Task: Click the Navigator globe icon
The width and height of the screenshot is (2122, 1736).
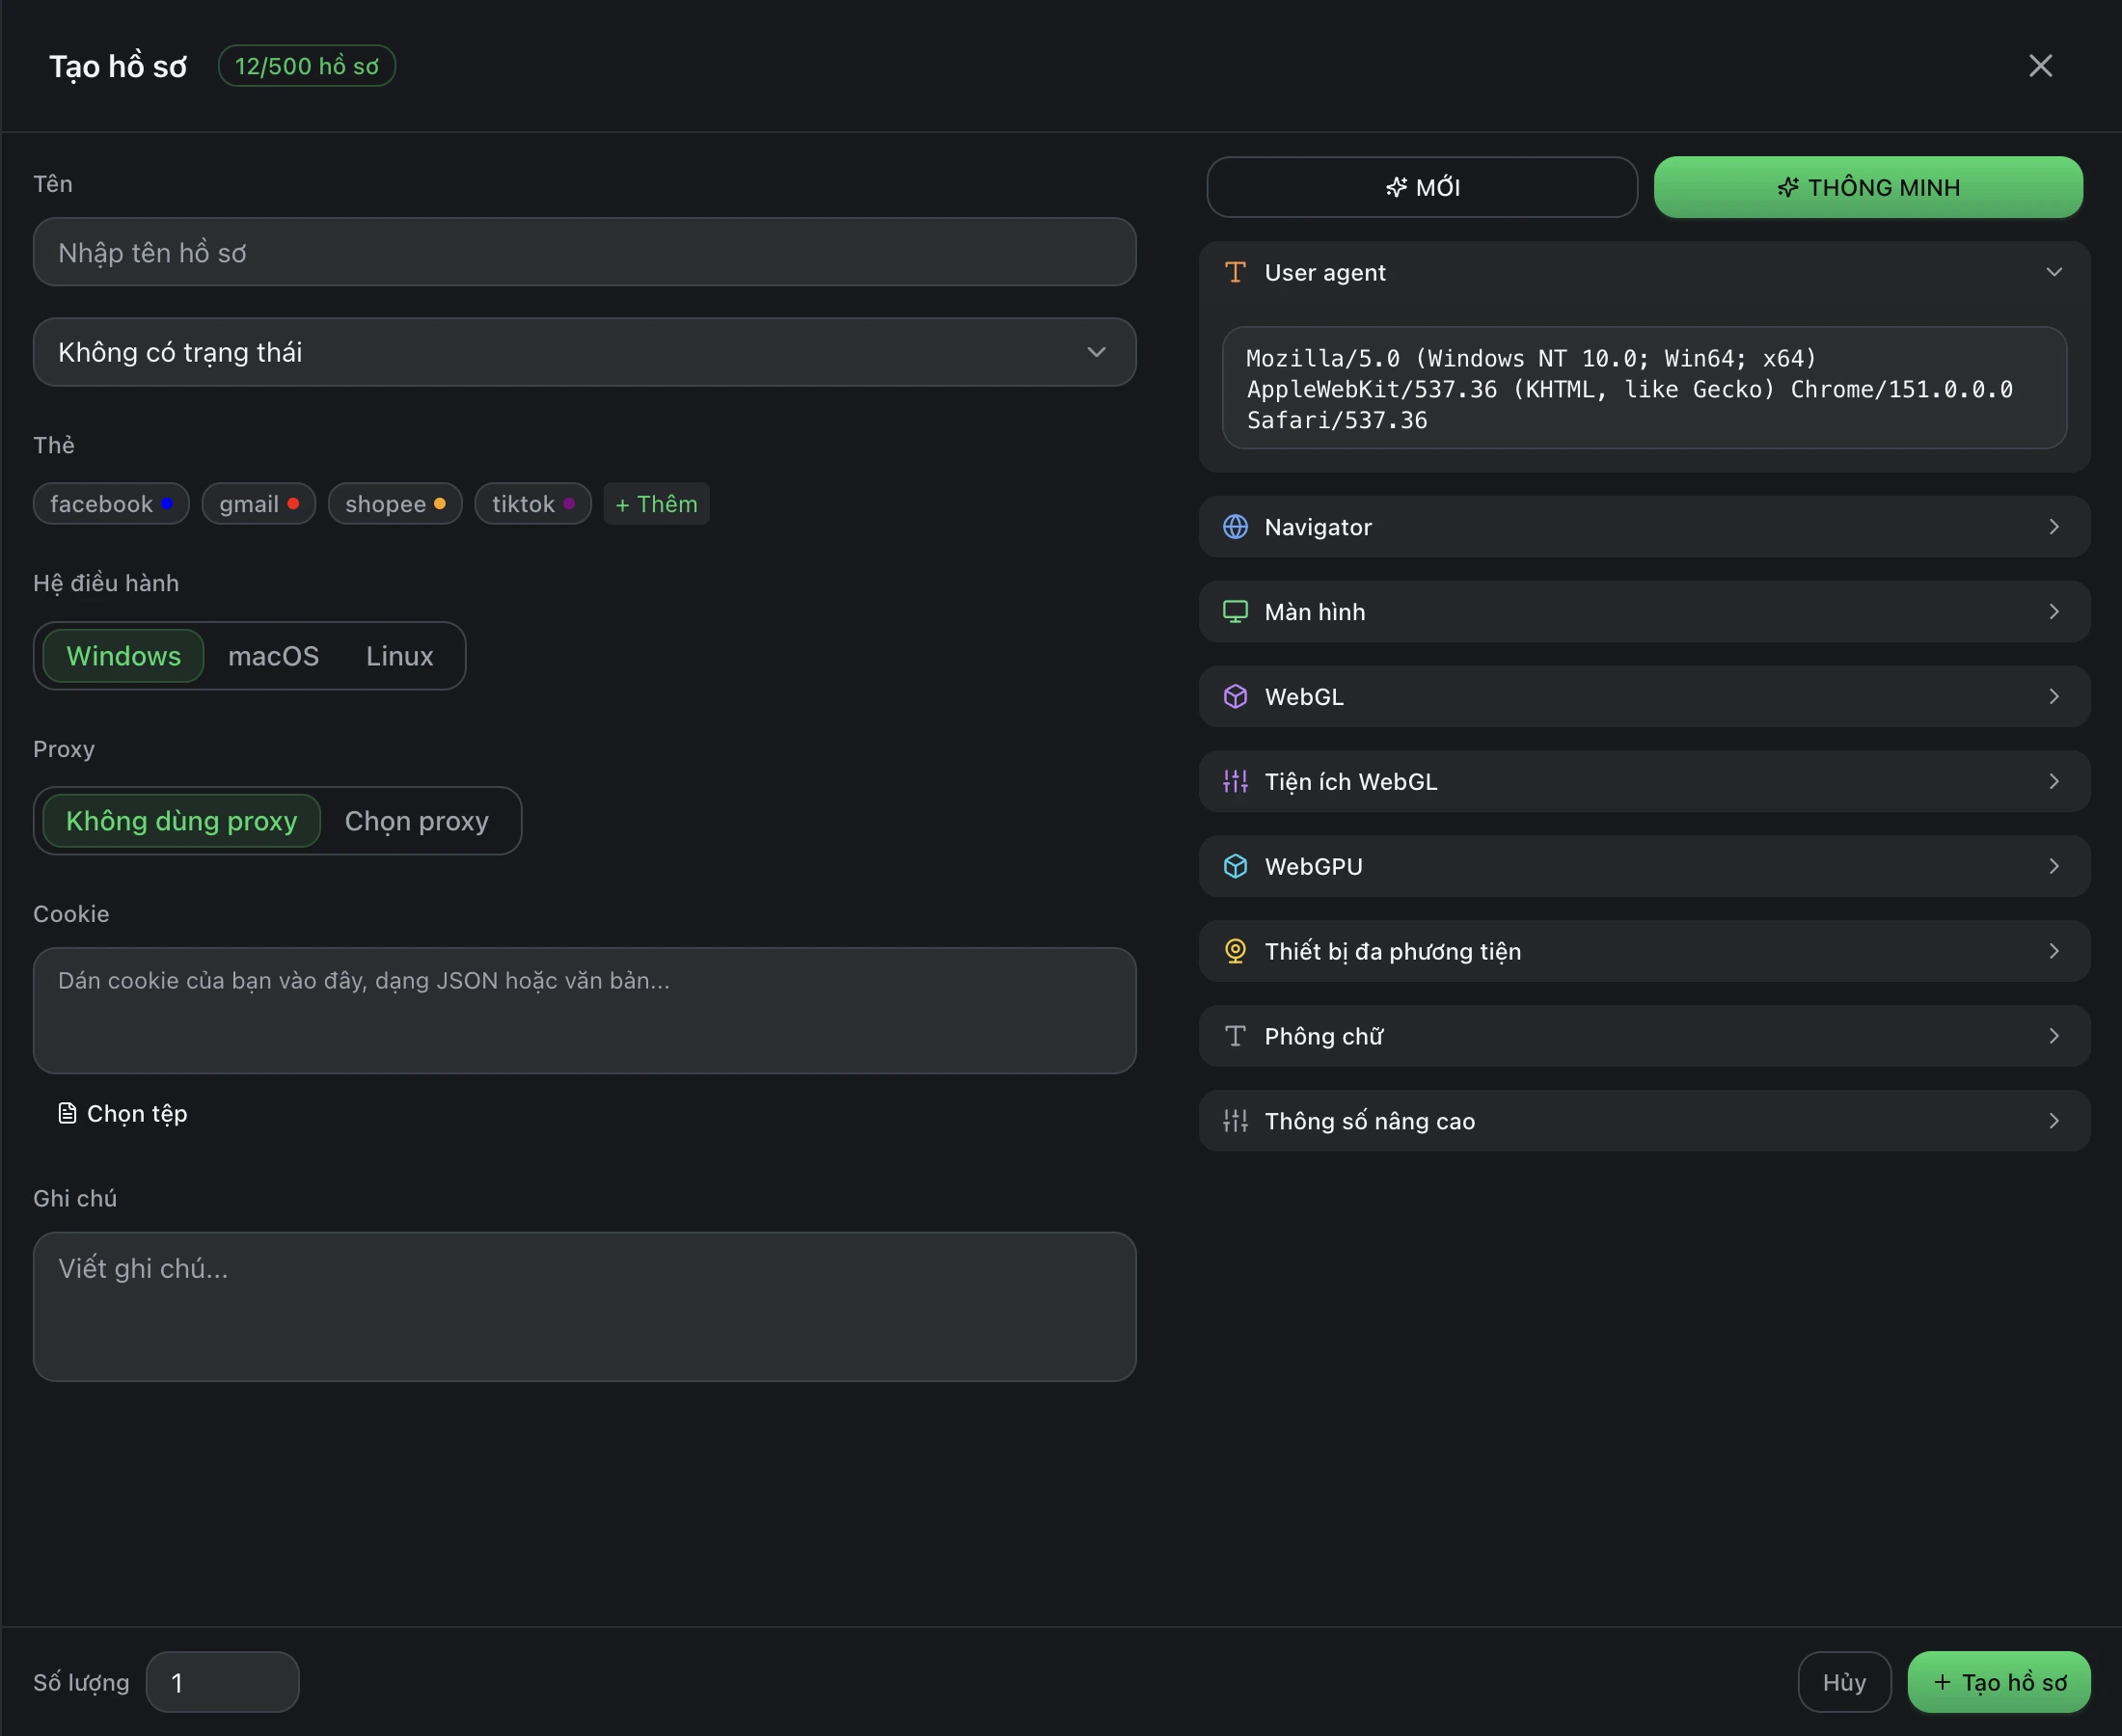Action: tap(1235, 527)
